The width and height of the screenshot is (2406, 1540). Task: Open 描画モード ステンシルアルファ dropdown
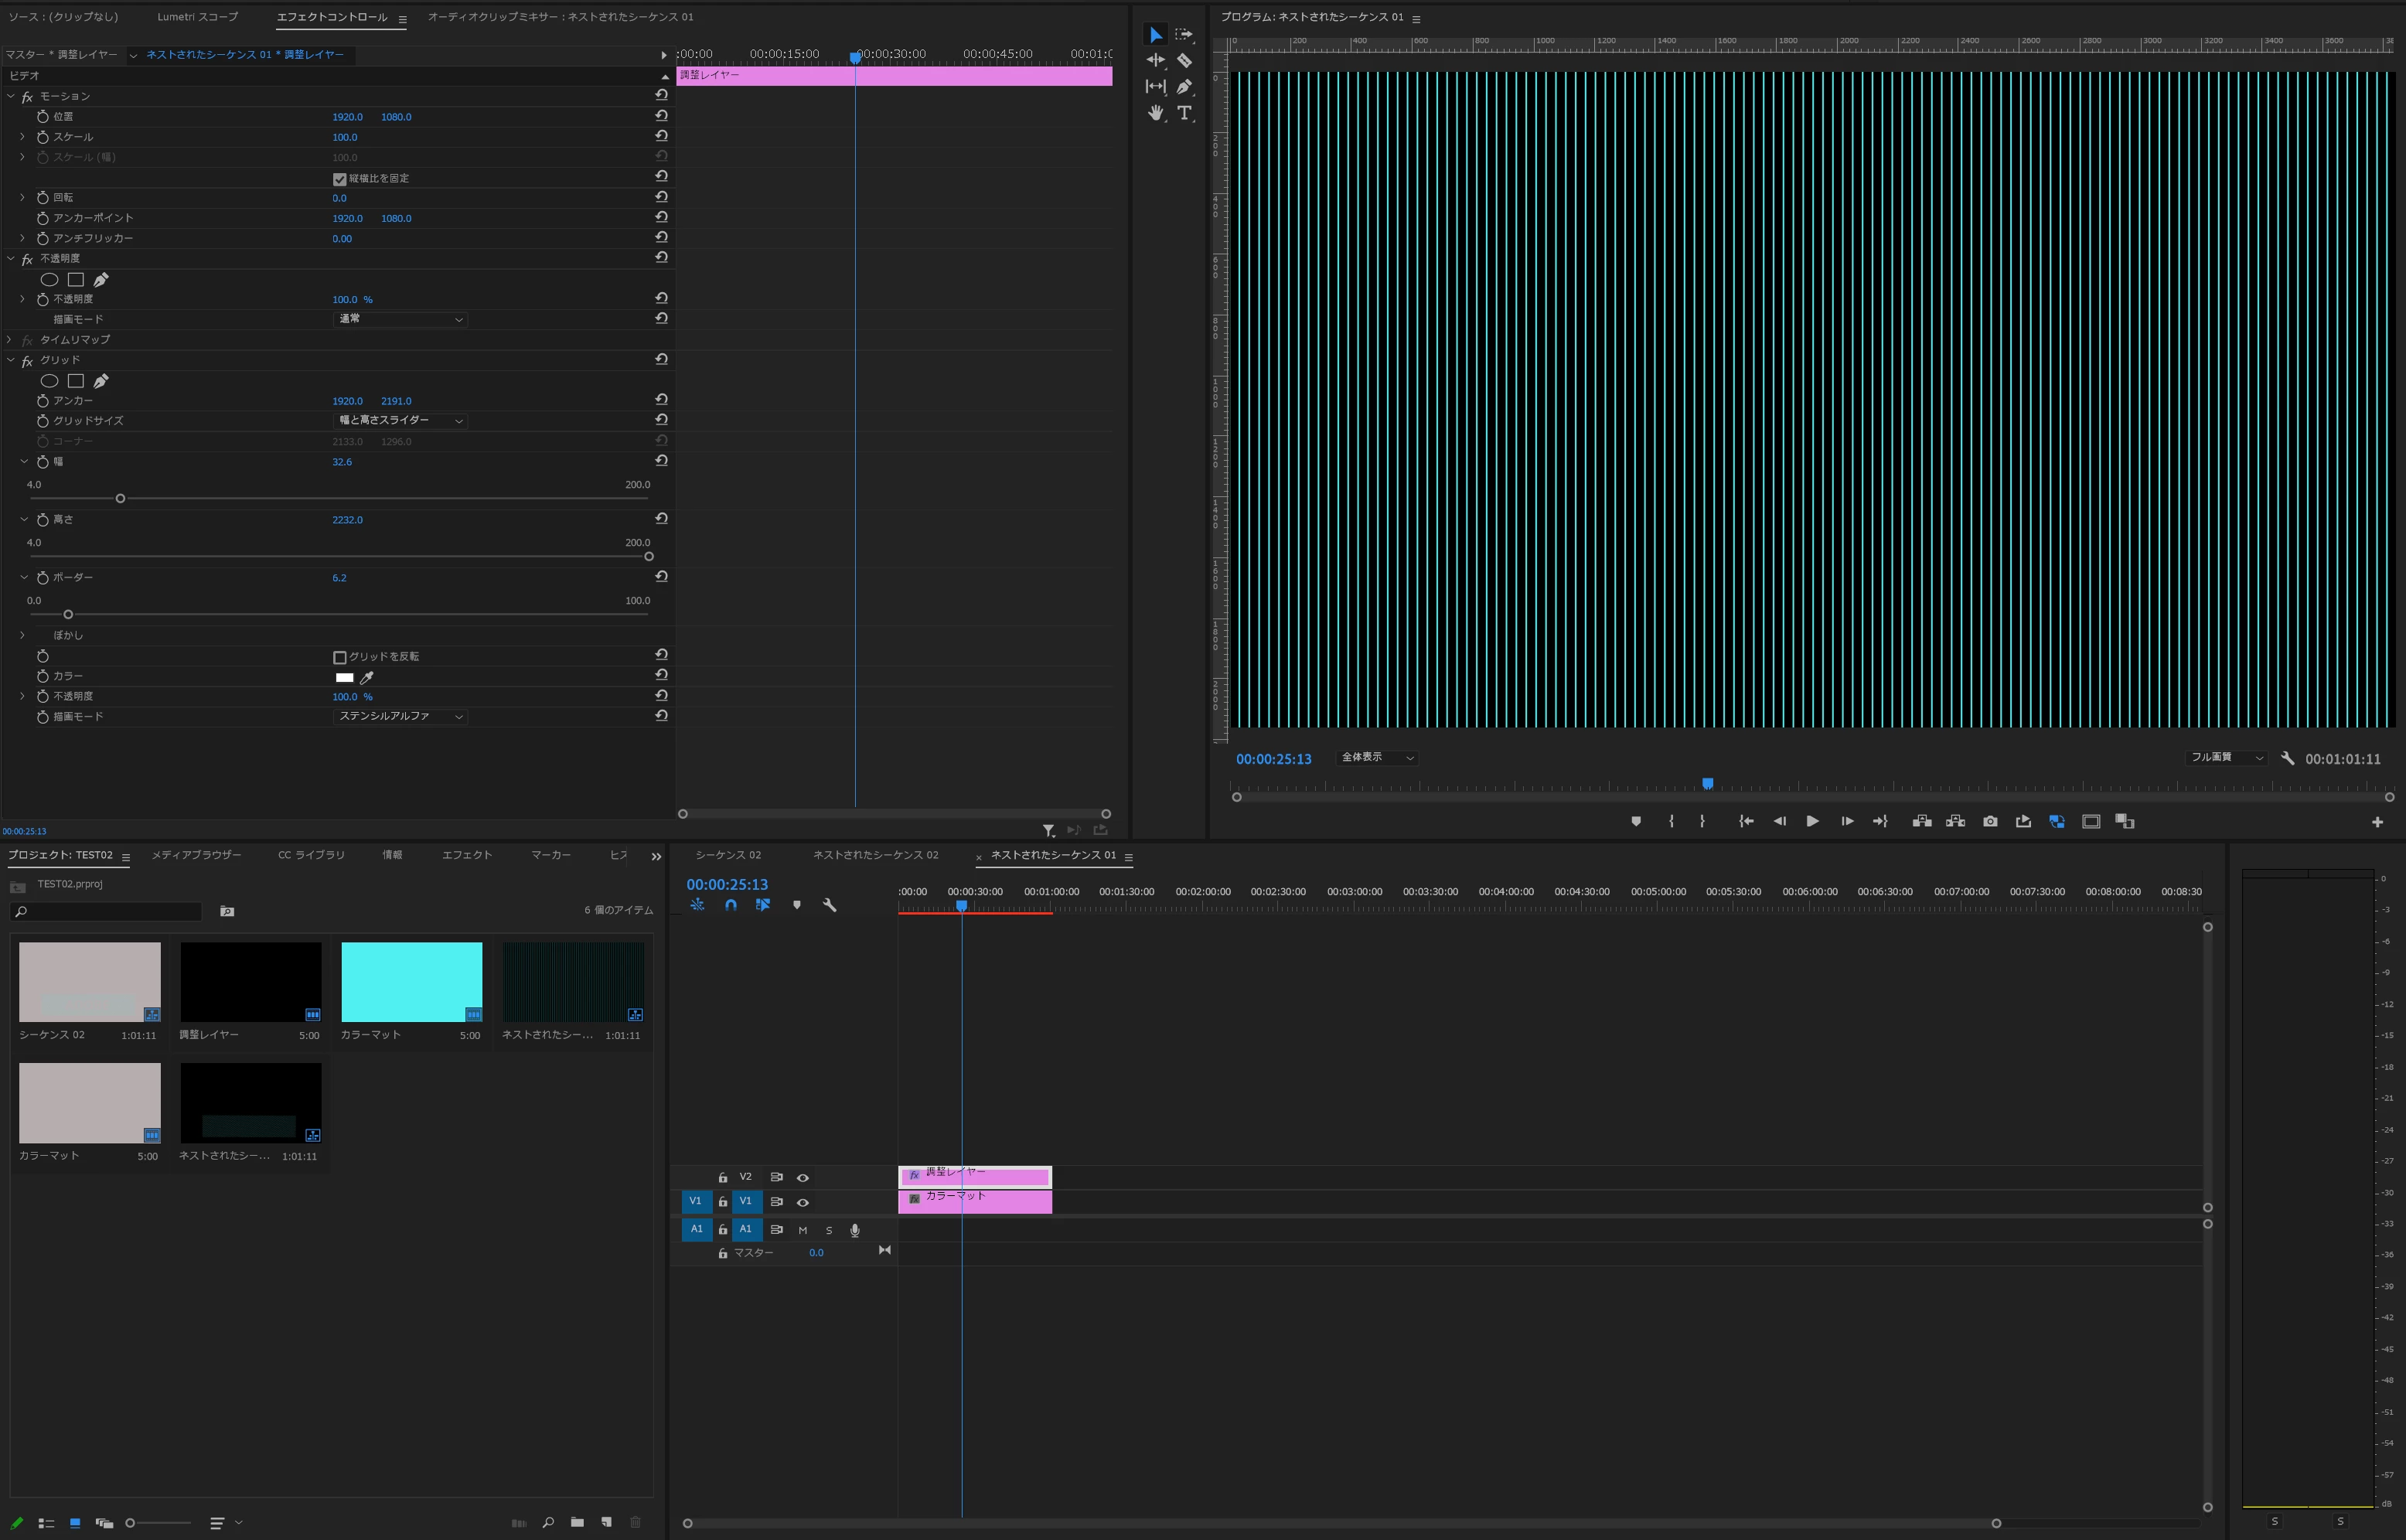click(x=399, y=717)
